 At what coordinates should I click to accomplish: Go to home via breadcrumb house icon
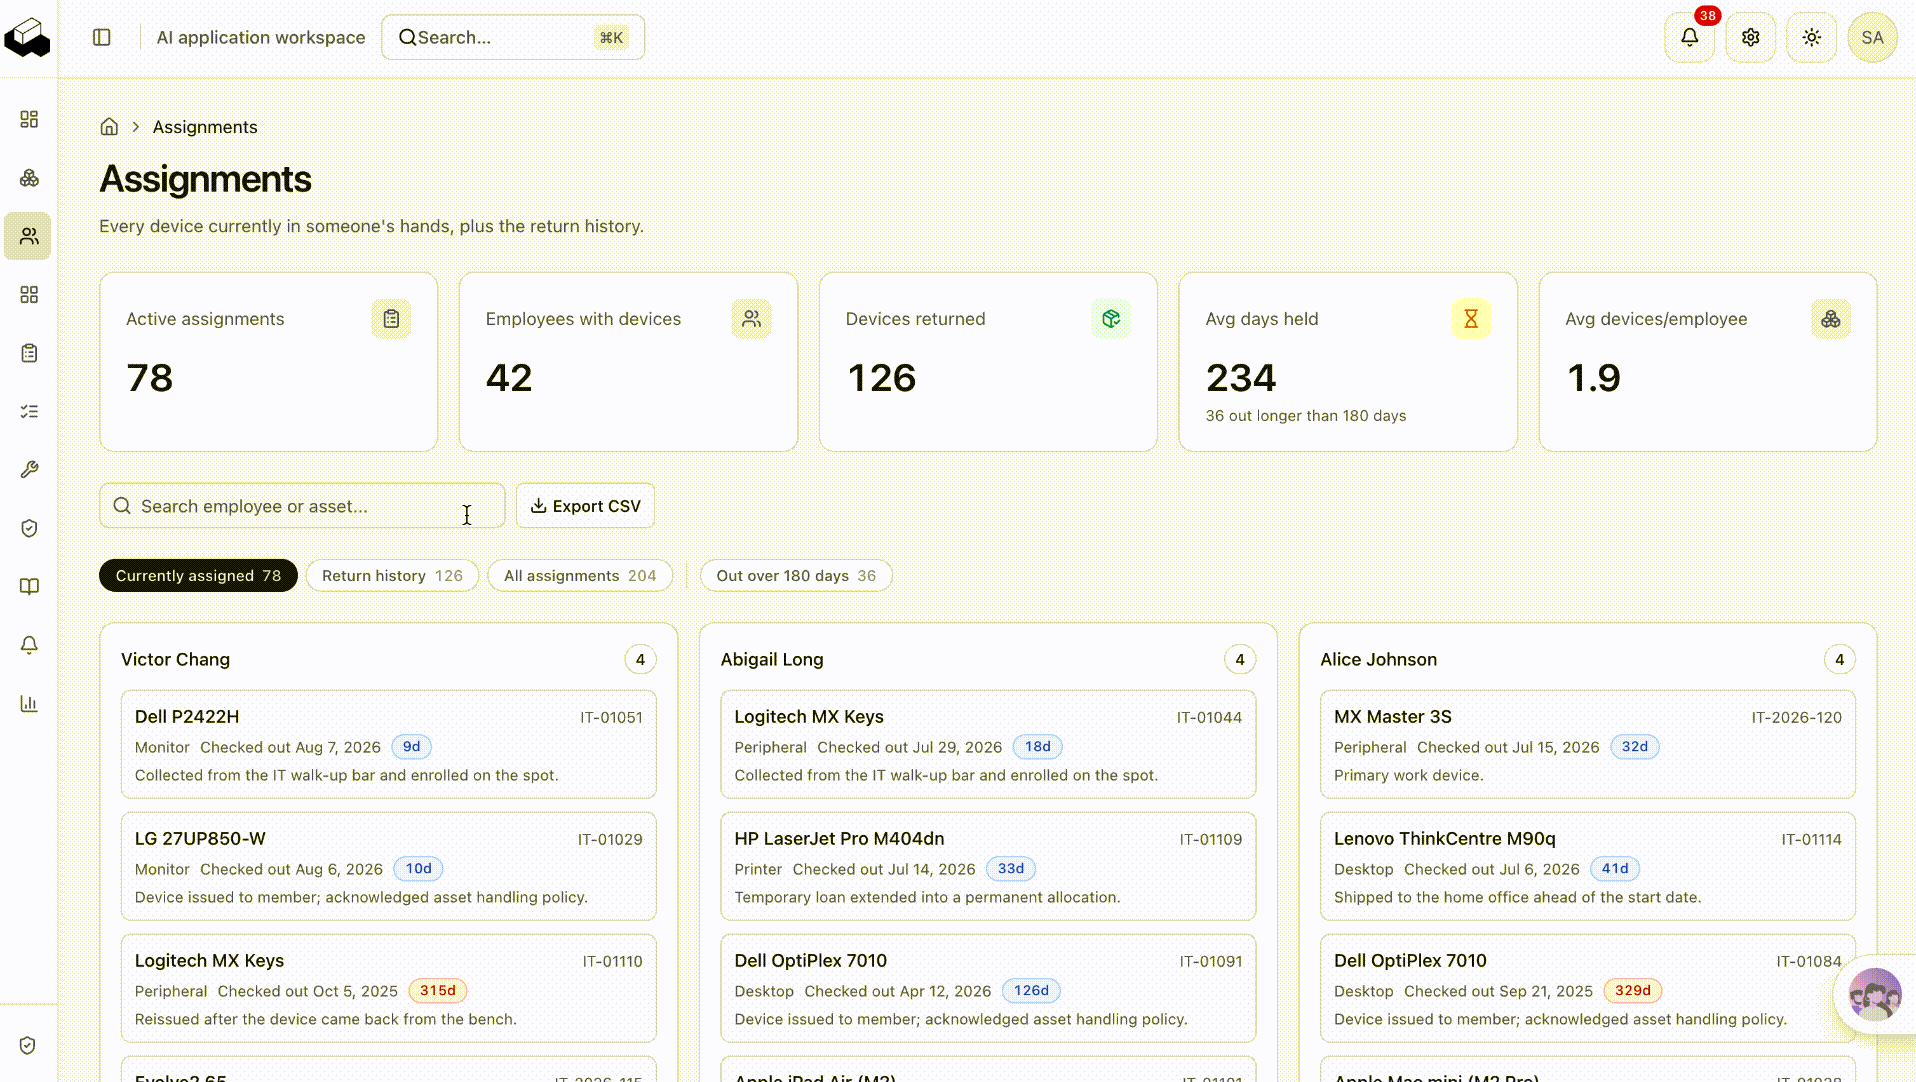pos(109,127)
